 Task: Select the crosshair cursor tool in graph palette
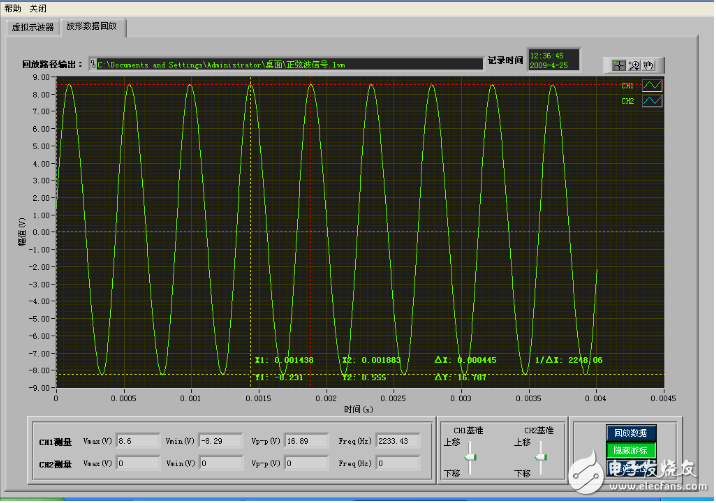tap(621, 65)
